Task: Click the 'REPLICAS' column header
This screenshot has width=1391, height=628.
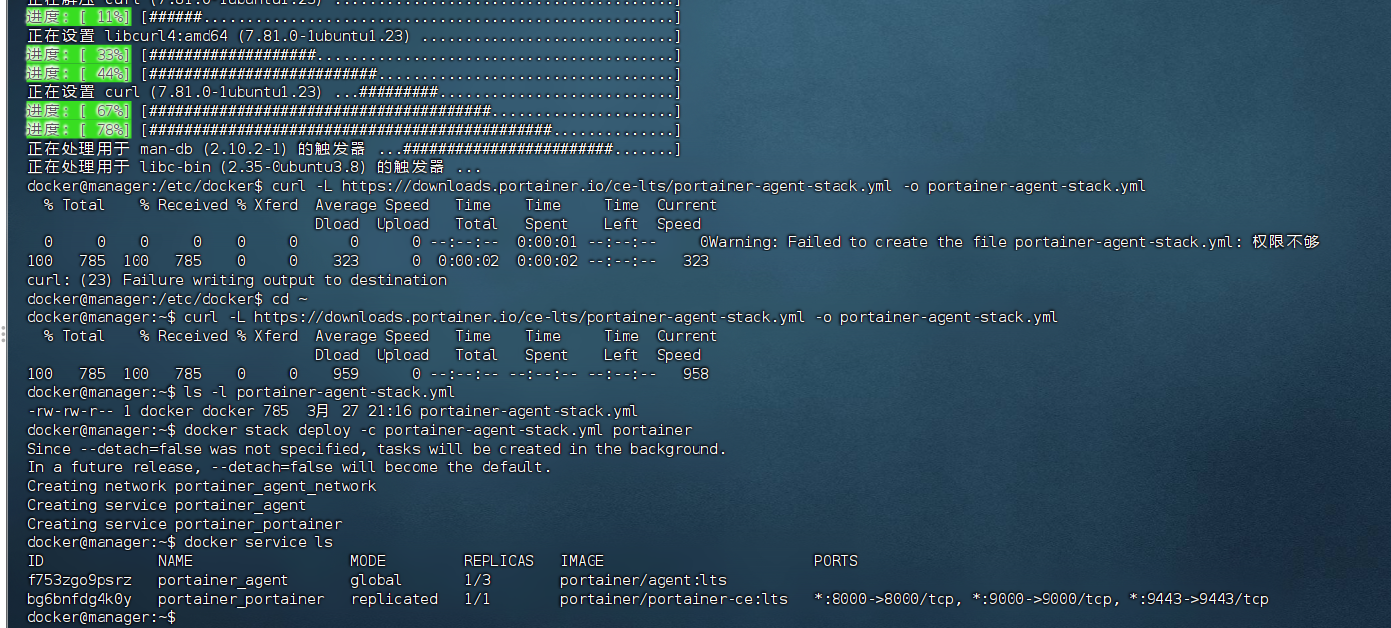Action: click(x=499, y=561)
